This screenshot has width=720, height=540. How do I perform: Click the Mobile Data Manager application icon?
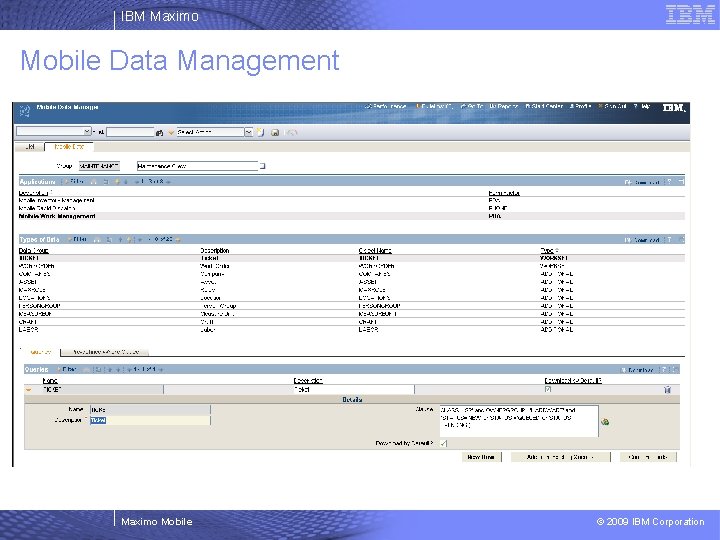point(25,111)
